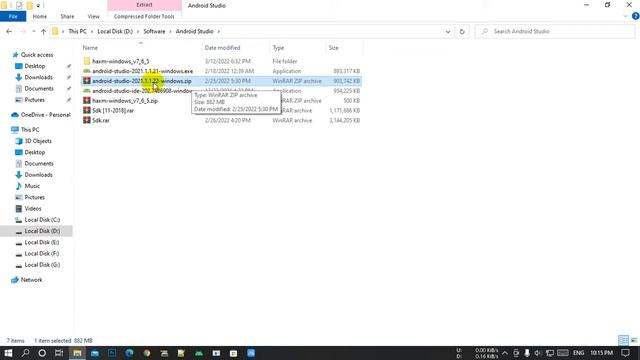Open OneDrive - Personal in sidebar

(45, 115)
